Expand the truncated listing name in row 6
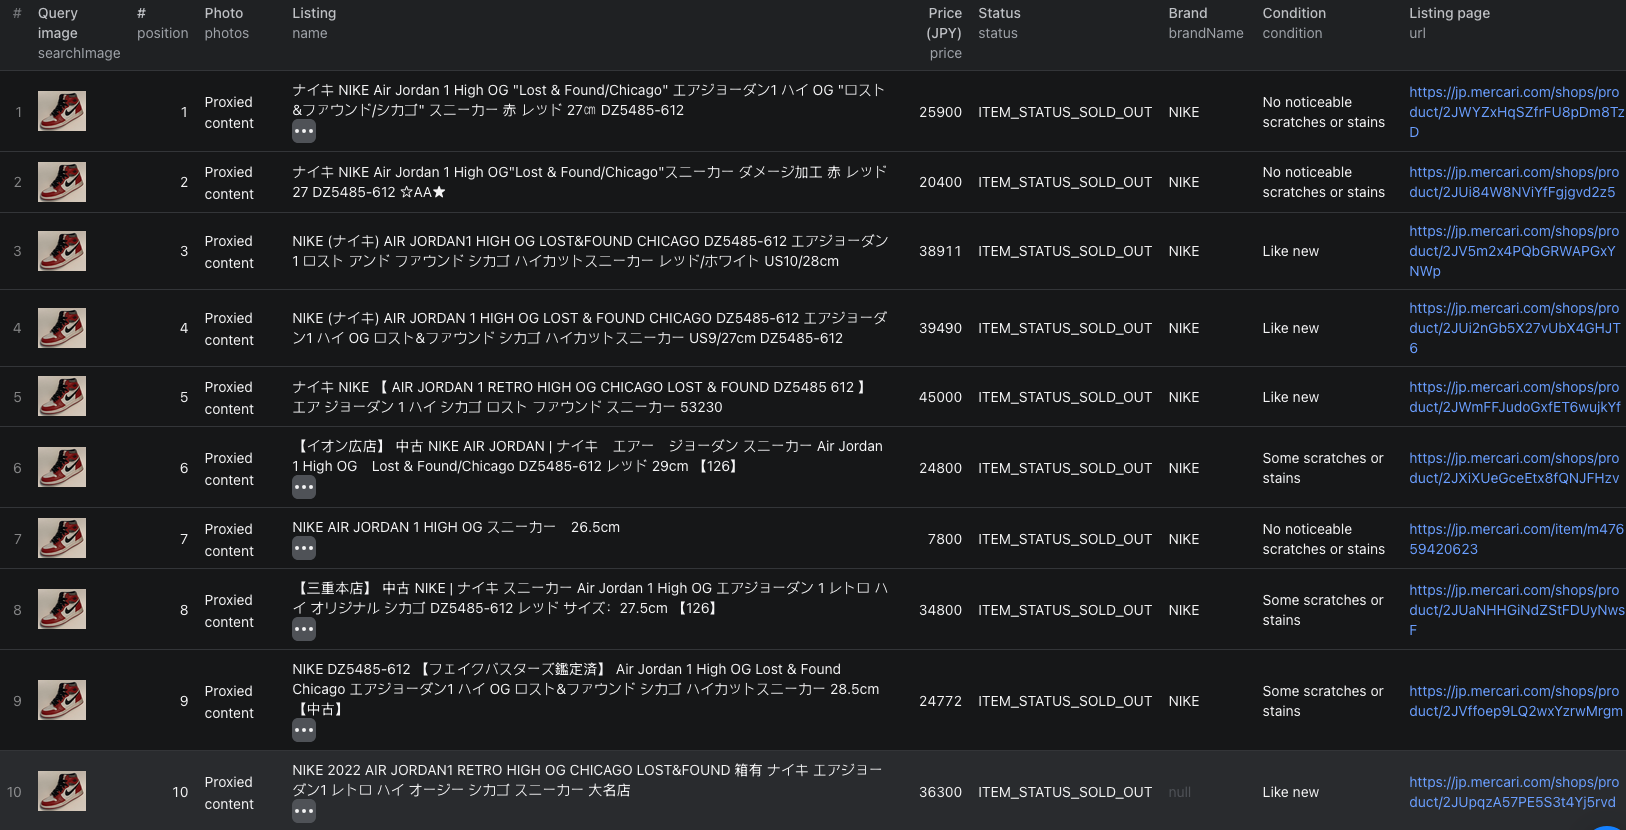This screenshot has height=830, width=1626. pos(304,487)
